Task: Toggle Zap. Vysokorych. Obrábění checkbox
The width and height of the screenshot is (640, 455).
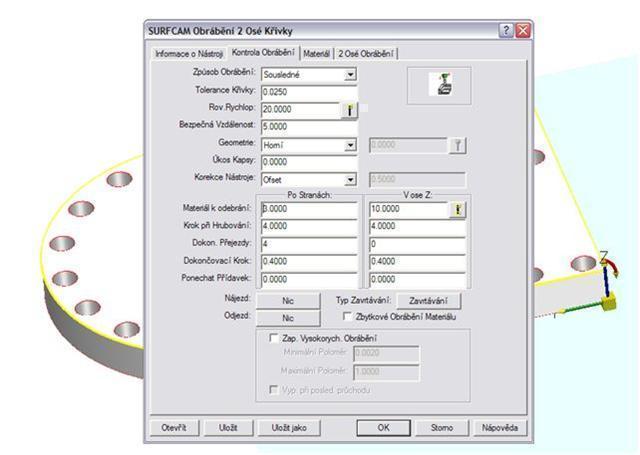Action: (x=273, y=338)
